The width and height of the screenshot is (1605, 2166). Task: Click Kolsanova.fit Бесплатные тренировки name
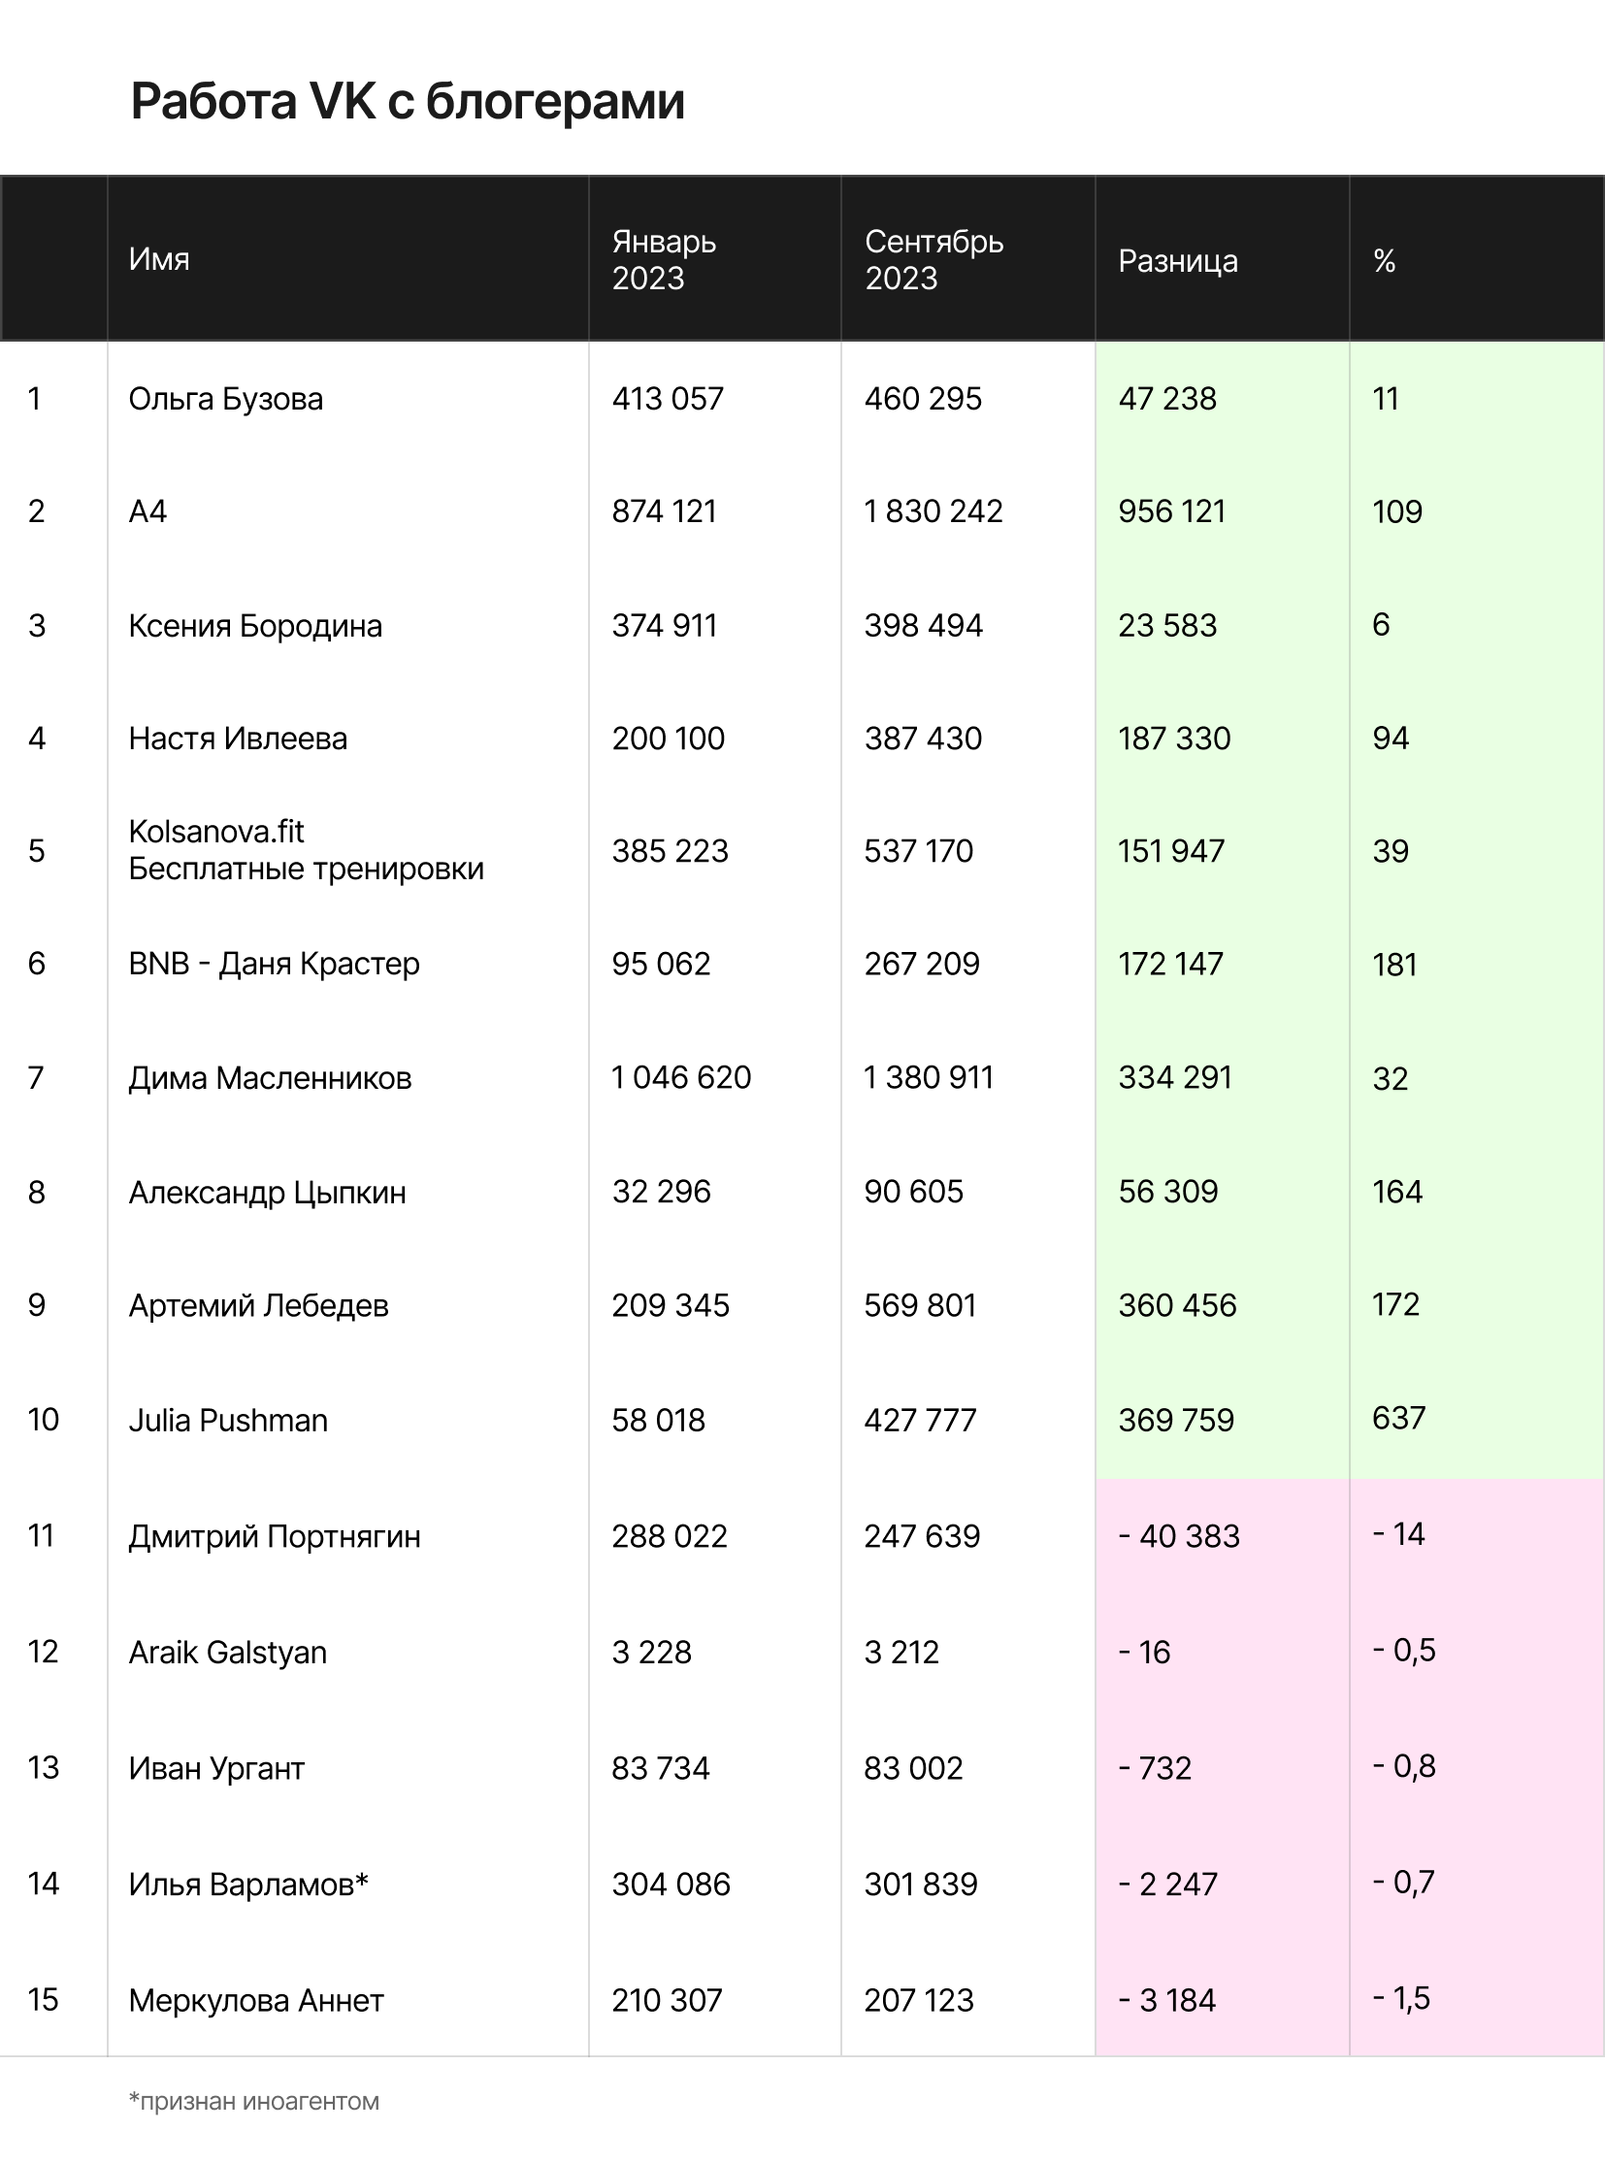(306, 850)
